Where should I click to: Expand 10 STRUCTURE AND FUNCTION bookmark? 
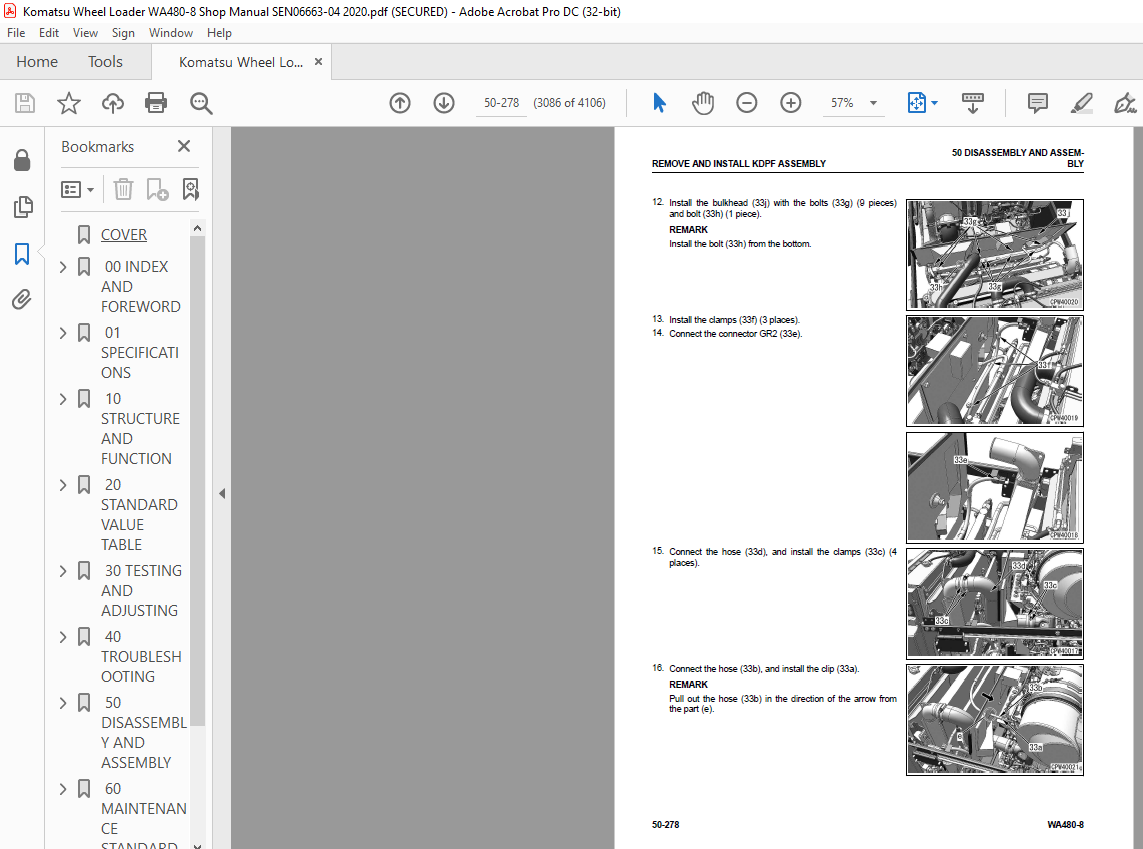pos(63,399)
